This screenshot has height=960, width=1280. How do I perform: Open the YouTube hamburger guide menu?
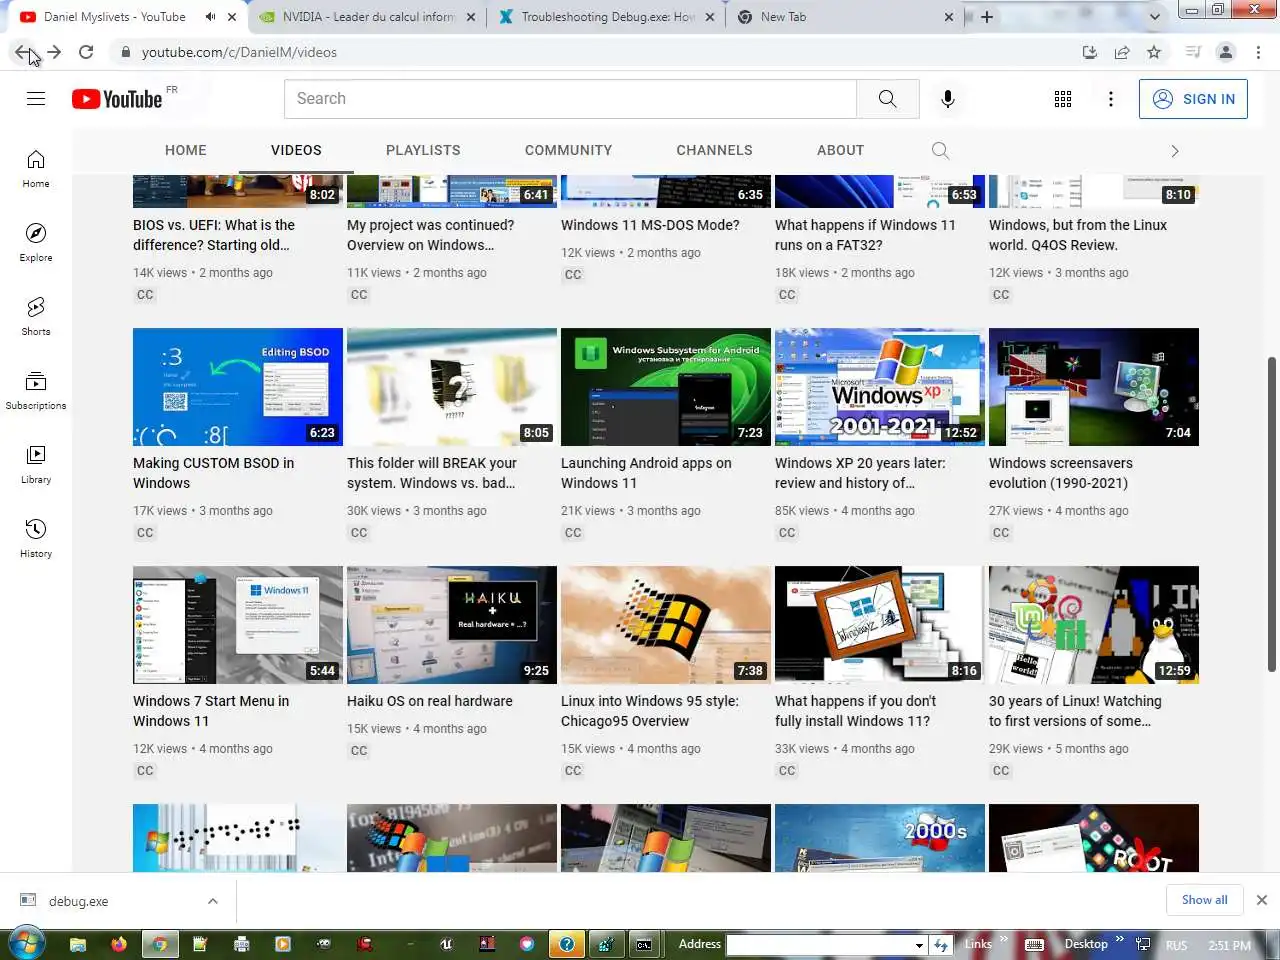click(36, 98)
